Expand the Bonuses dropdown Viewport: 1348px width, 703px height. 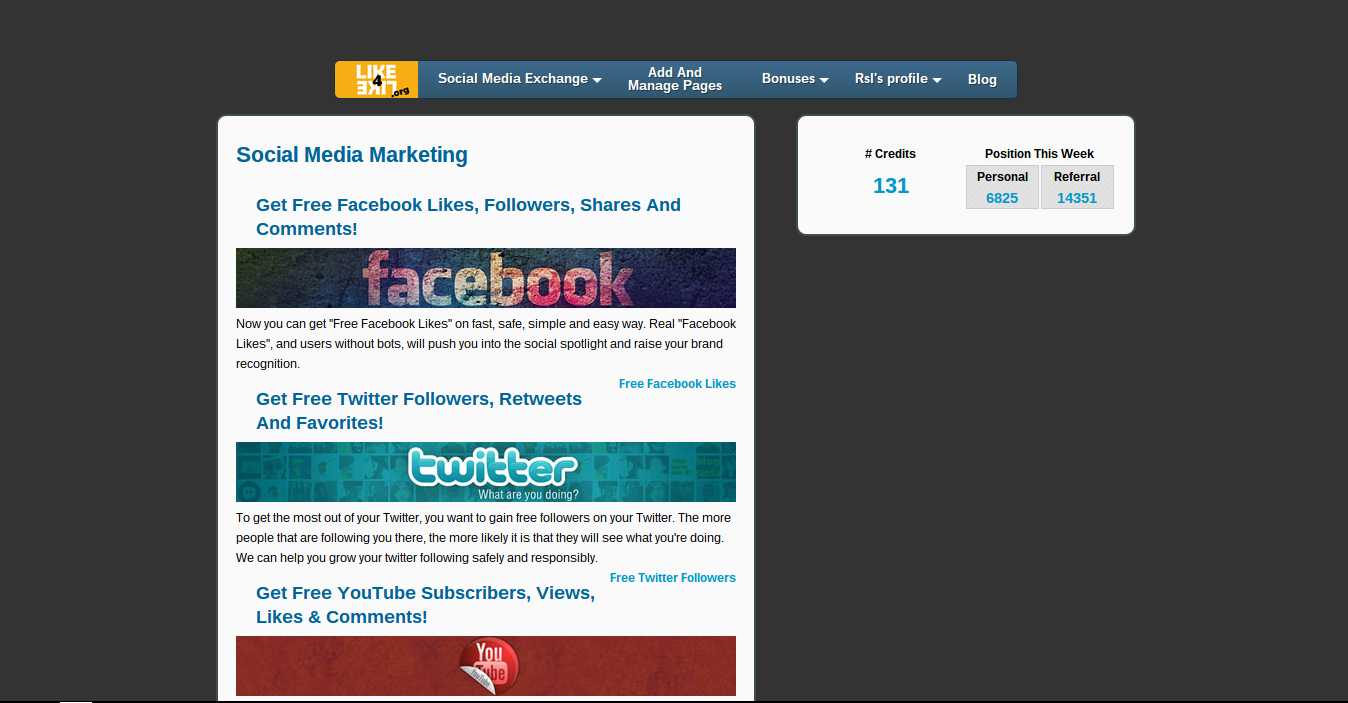click(795, 79)
